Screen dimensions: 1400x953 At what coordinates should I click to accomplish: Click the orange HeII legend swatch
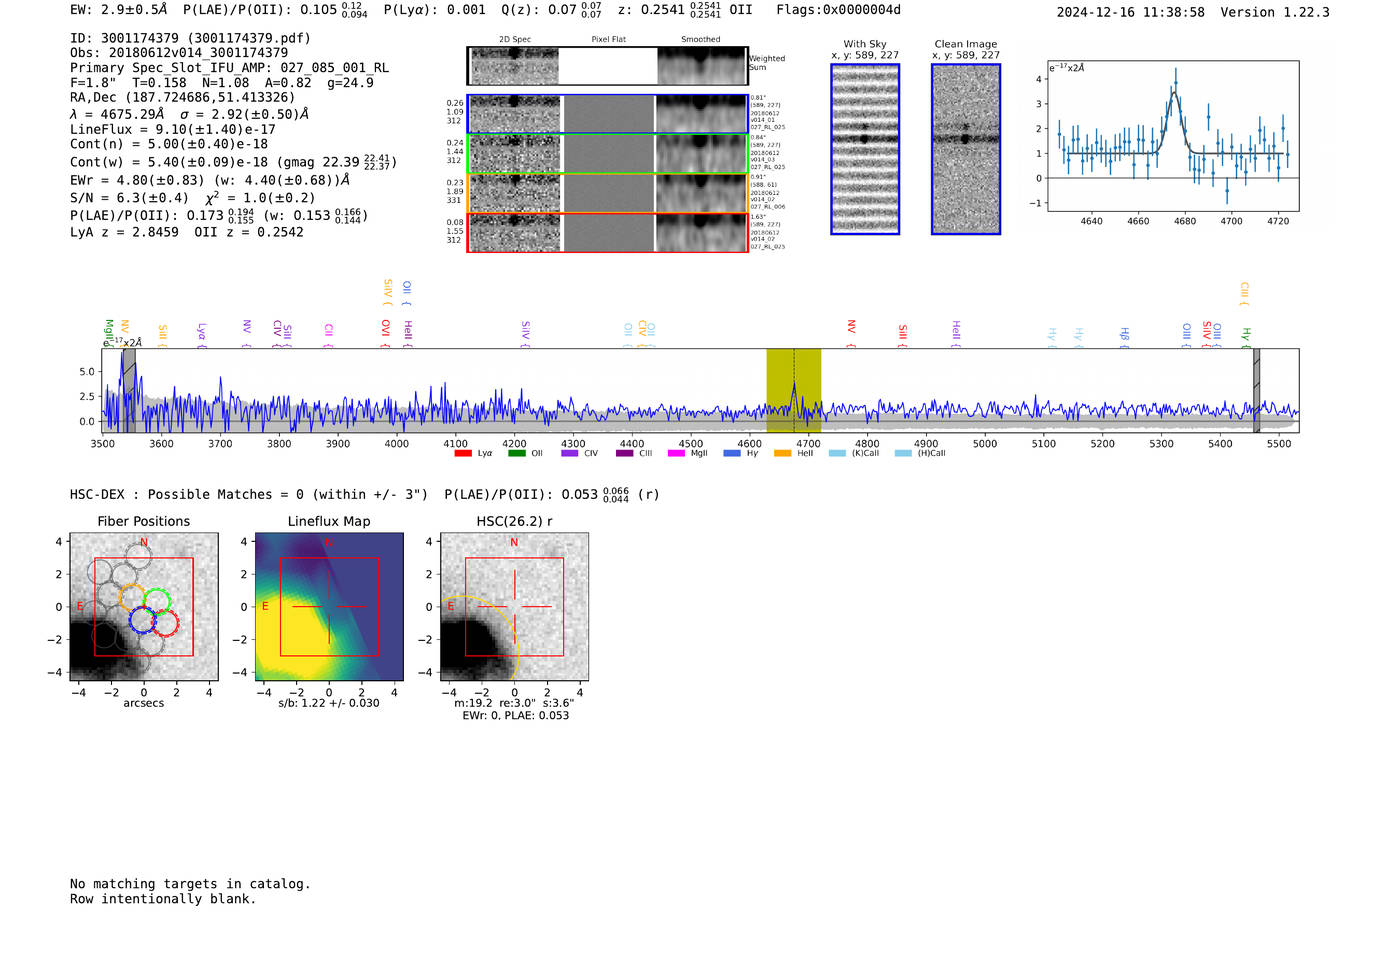click(782, 454)
